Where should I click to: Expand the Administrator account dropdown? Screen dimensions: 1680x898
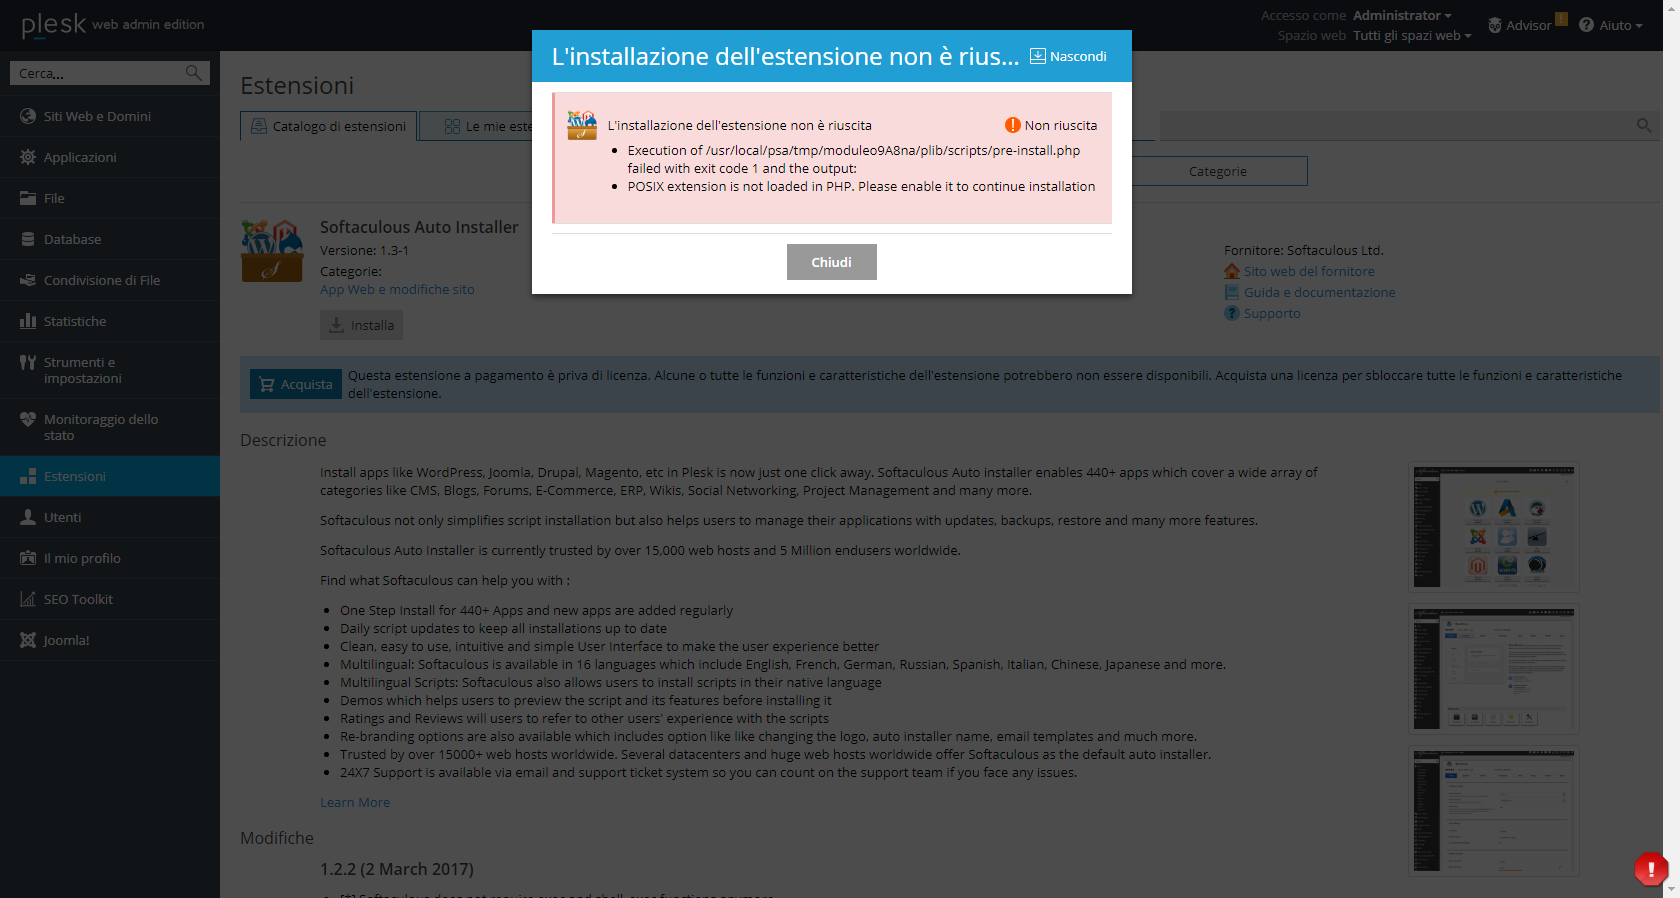click(1402, 15)
